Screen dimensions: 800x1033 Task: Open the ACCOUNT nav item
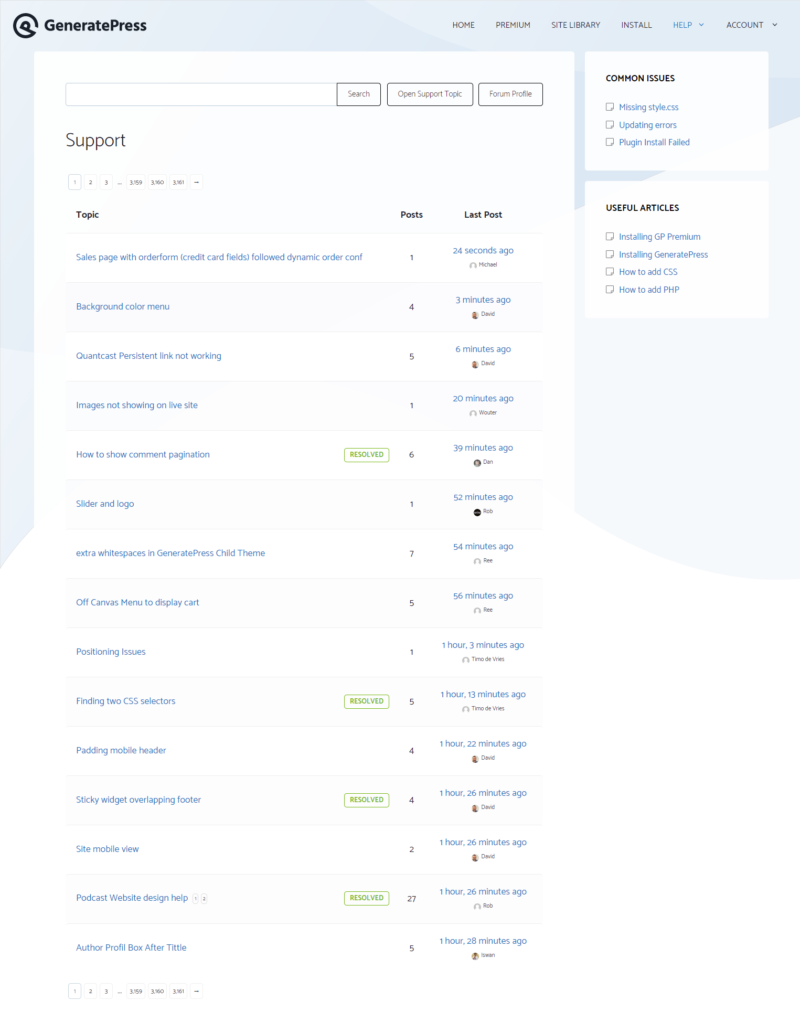coord(745,25)
